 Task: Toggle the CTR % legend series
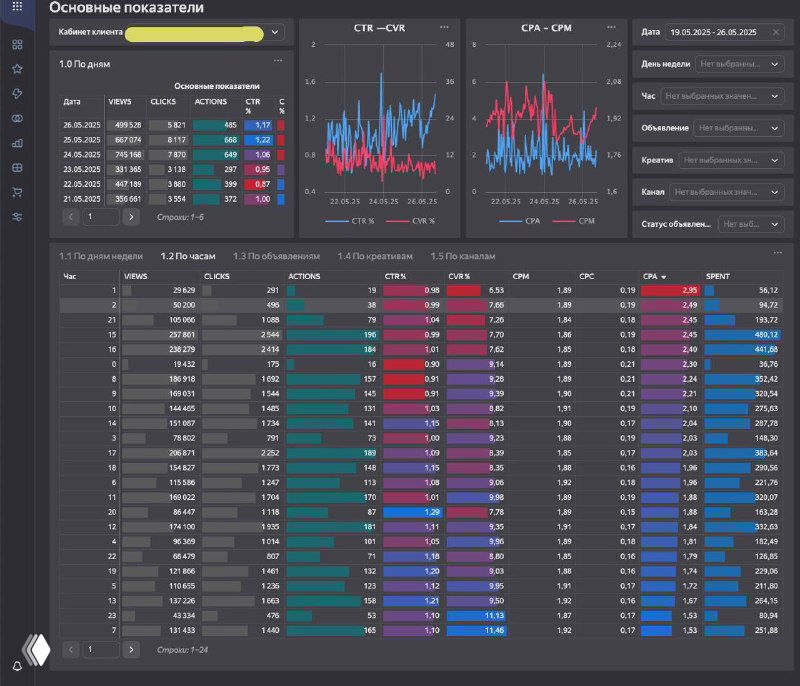351,221
